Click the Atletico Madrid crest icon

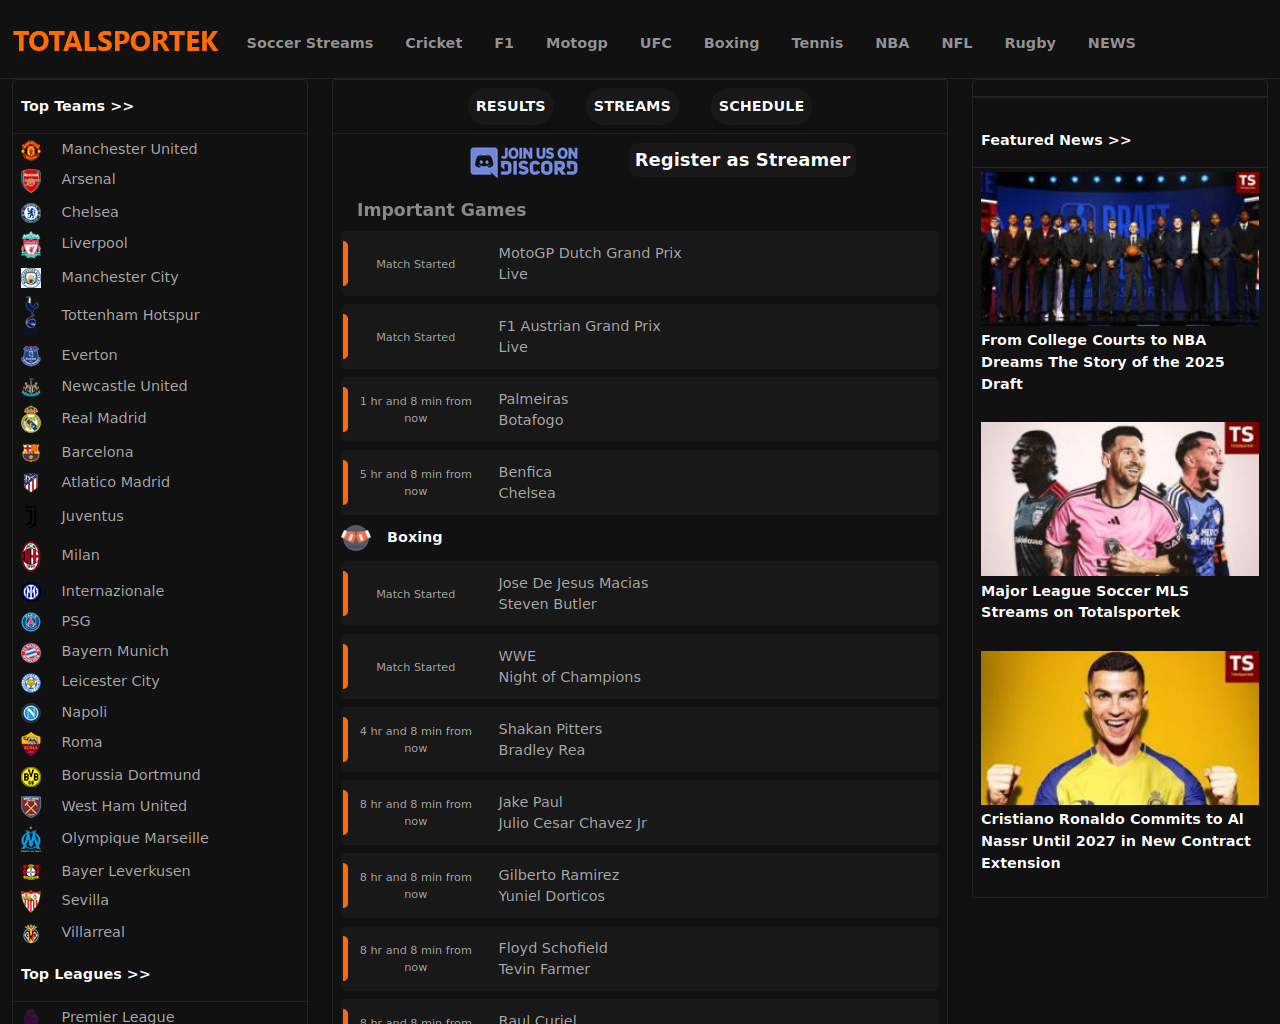tap(31, 482)
